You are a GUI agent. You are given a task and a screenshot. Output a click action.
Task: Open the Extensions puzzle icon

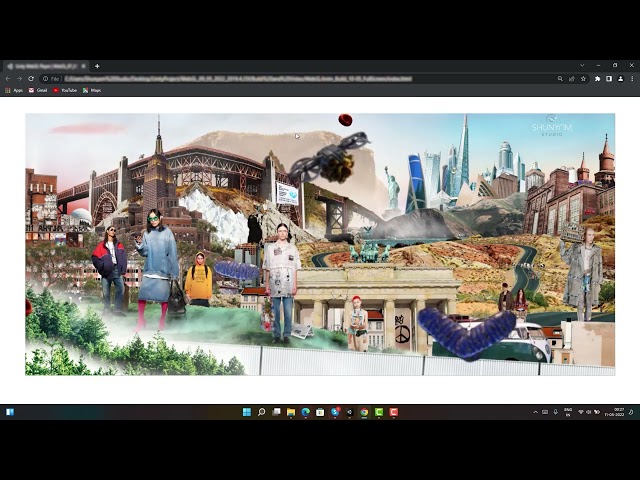pyautogui.click(x=597, y=79)
